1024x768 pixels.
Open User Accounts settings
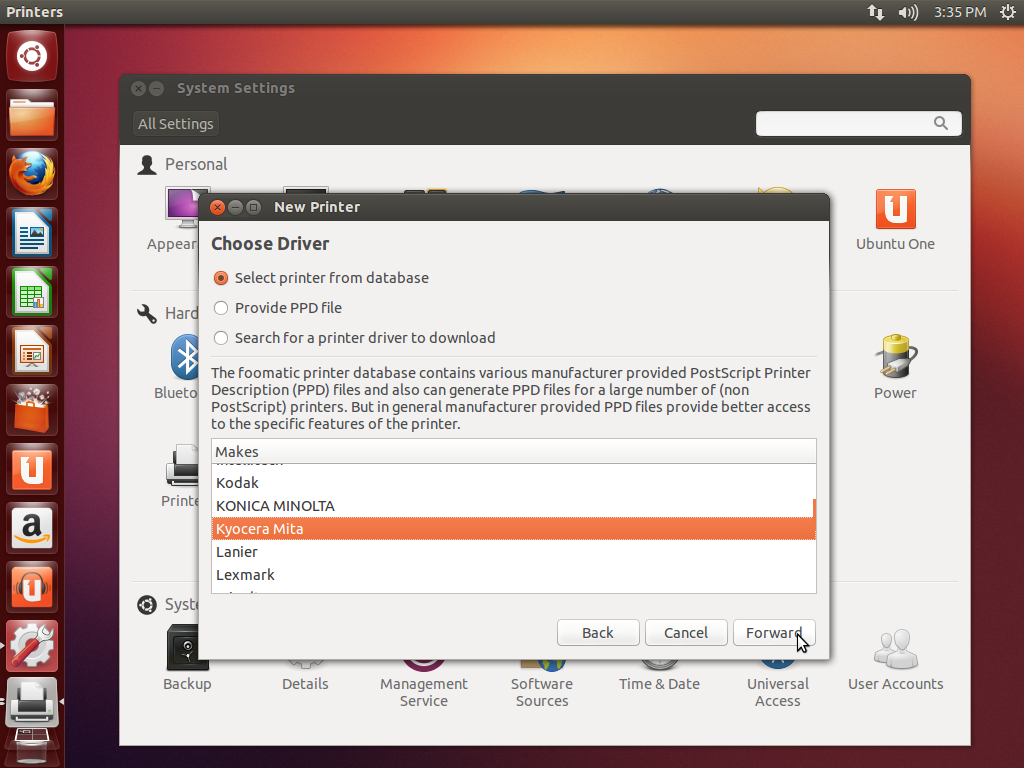895,660
